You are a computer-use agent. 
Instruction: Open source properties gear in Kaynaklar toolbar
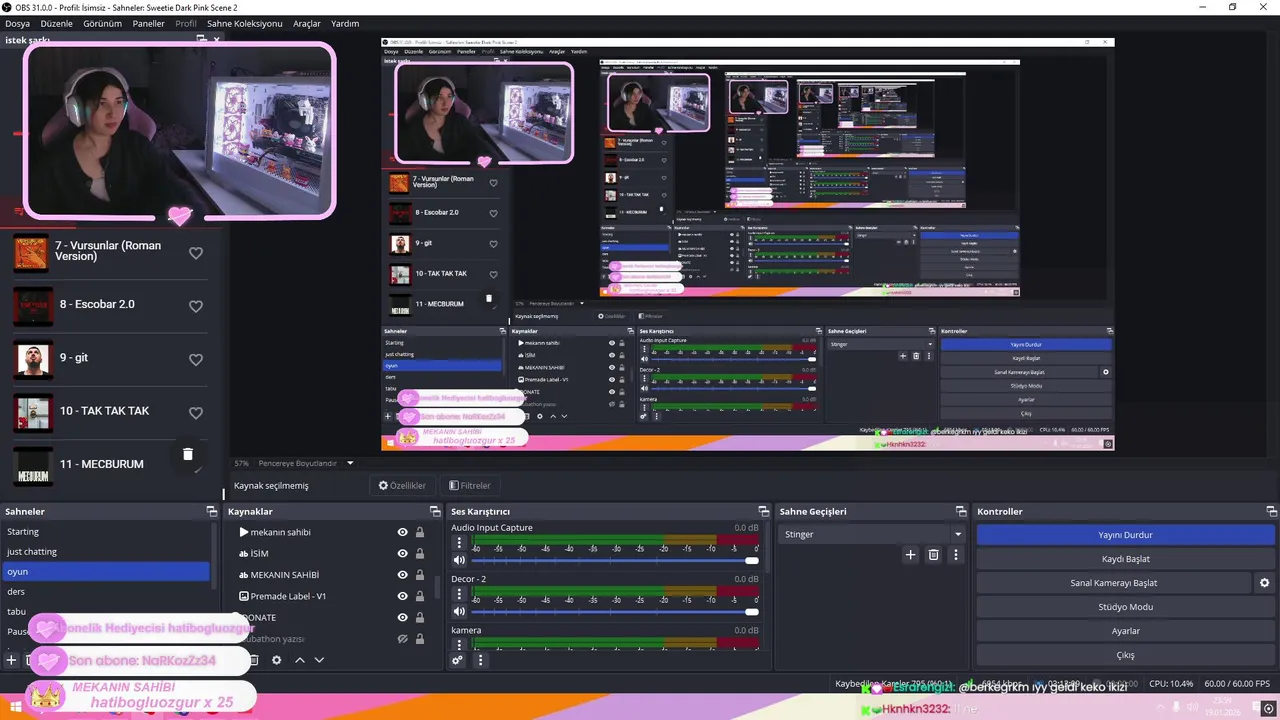point(277,660)
